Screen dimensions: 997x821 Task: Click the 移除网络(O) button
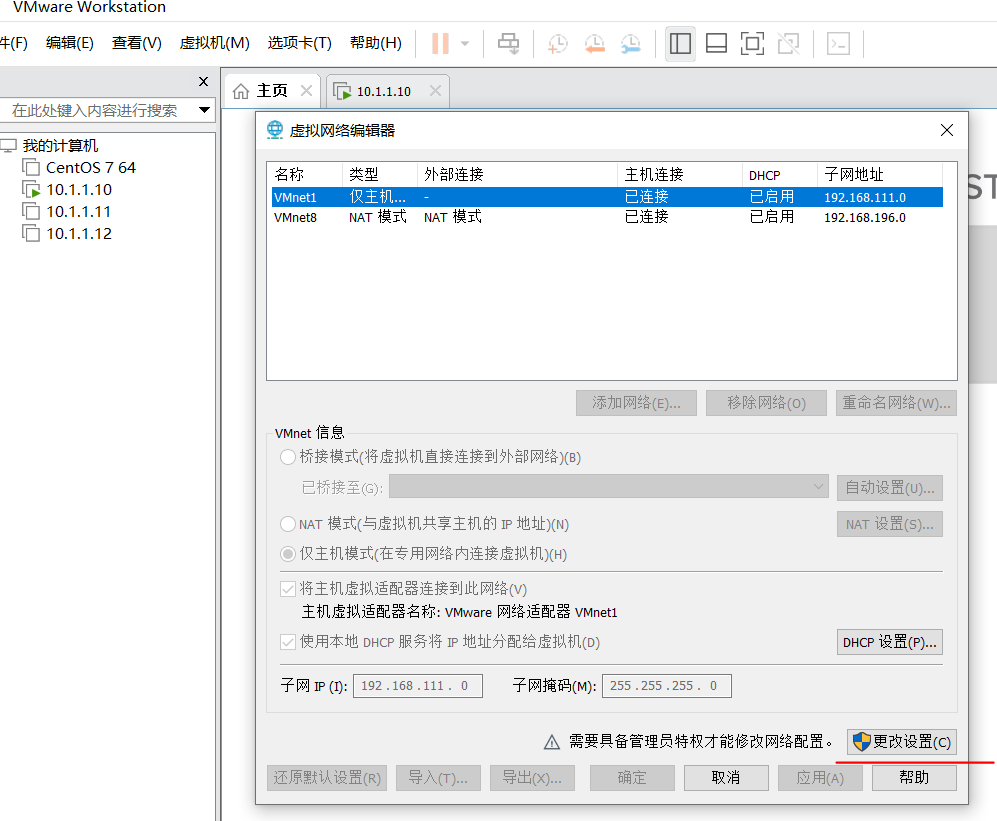point(766,403)
